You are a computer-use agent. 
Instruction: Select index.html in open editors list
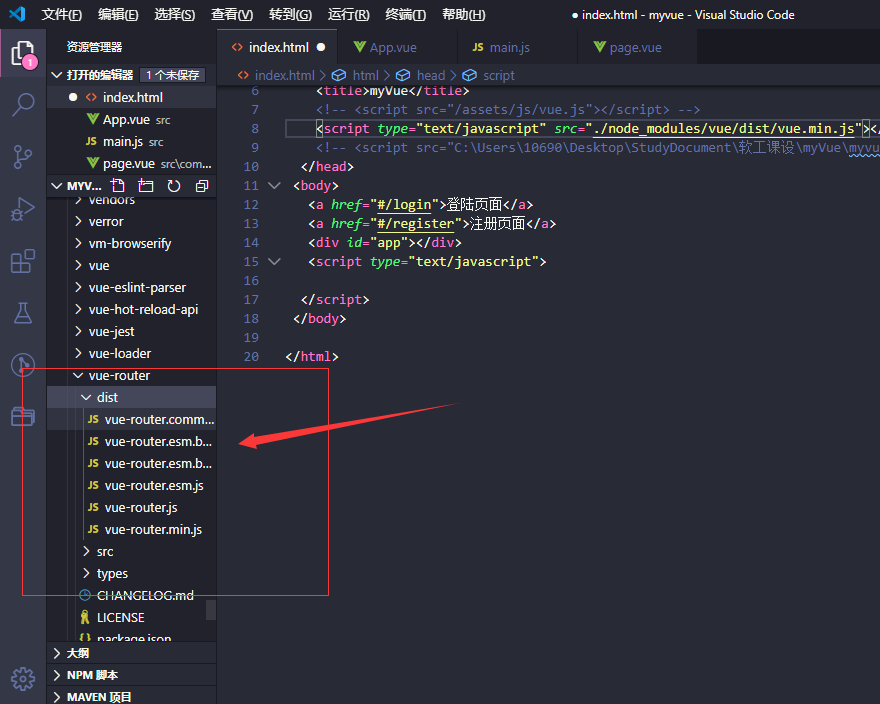click(131, 97)
